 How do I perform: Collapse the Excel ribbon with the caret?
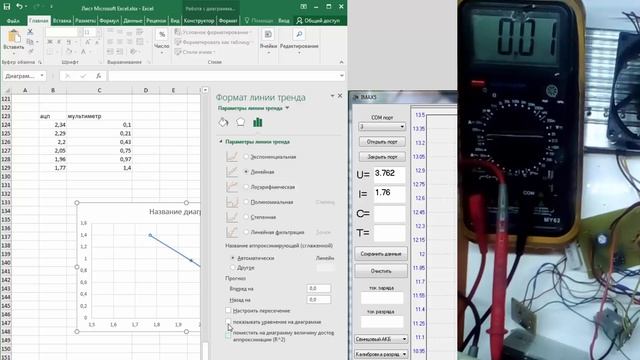(342, 62)
